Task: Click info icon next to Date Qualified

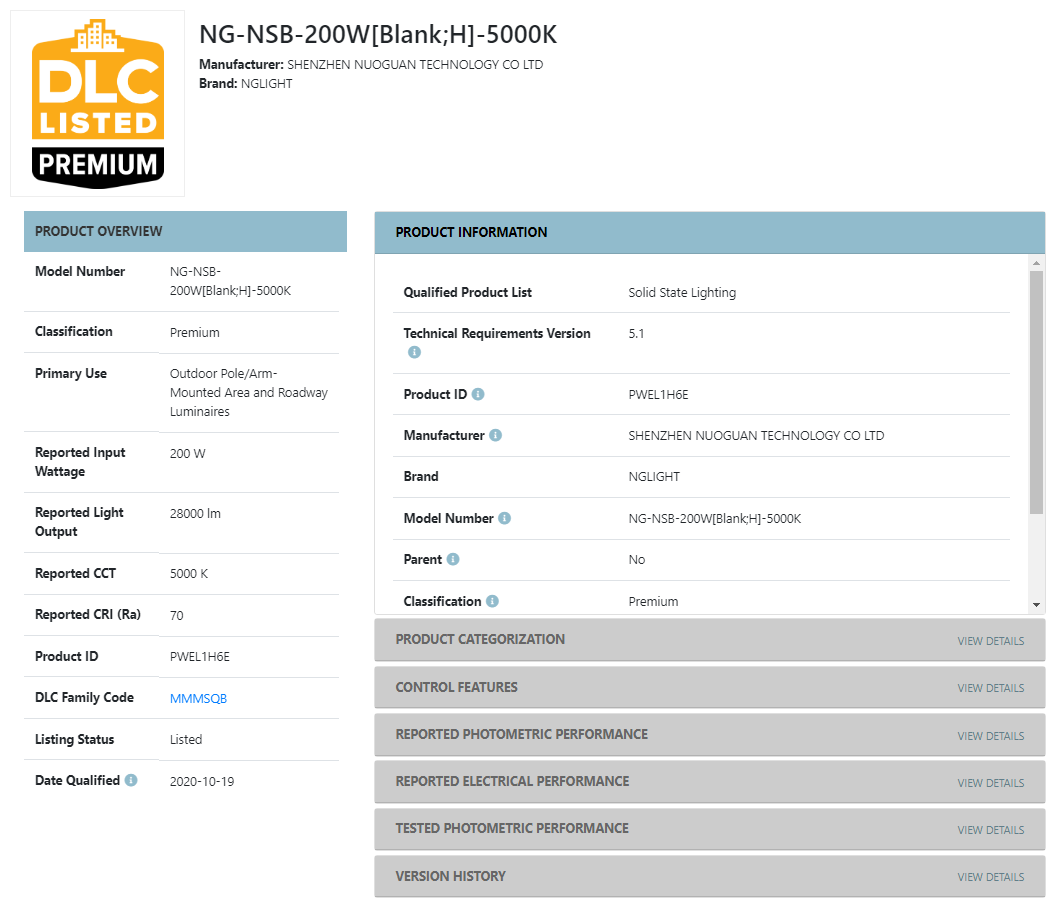Action: (x=131, y=780)
